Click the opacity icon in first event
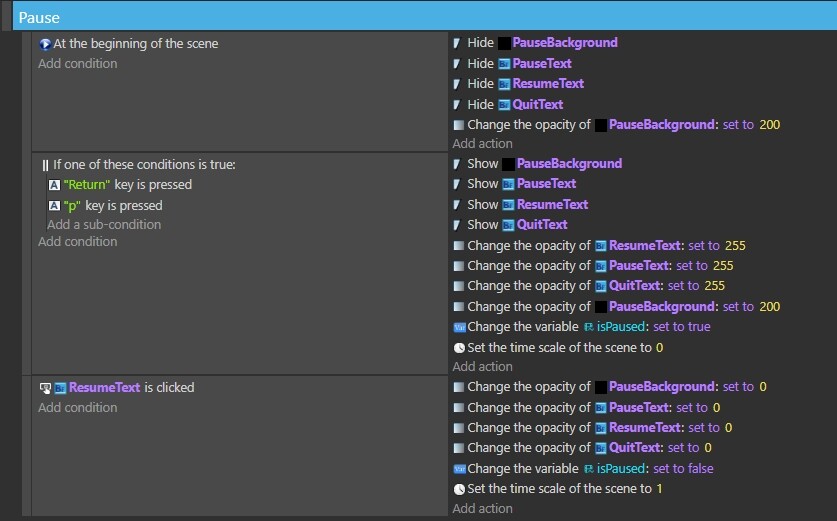Image resolution: width=837 pixels, height=521 pixels. [x=459, y=125]
